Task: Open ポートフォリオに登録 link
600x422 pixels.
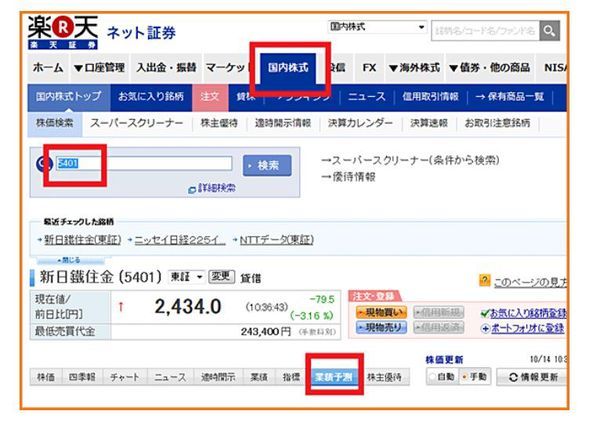Action: point(528,329)
